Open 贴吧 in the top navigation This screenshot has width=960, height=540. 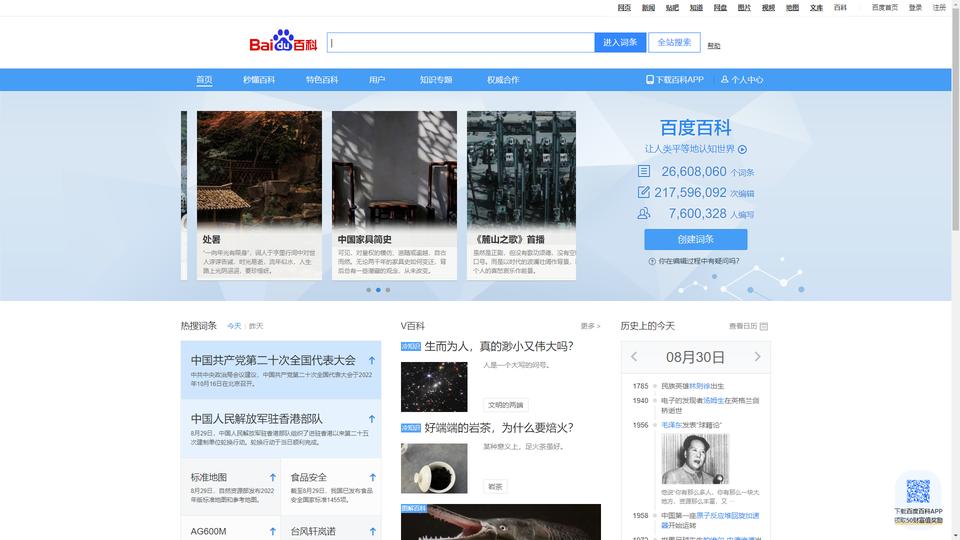672,7
